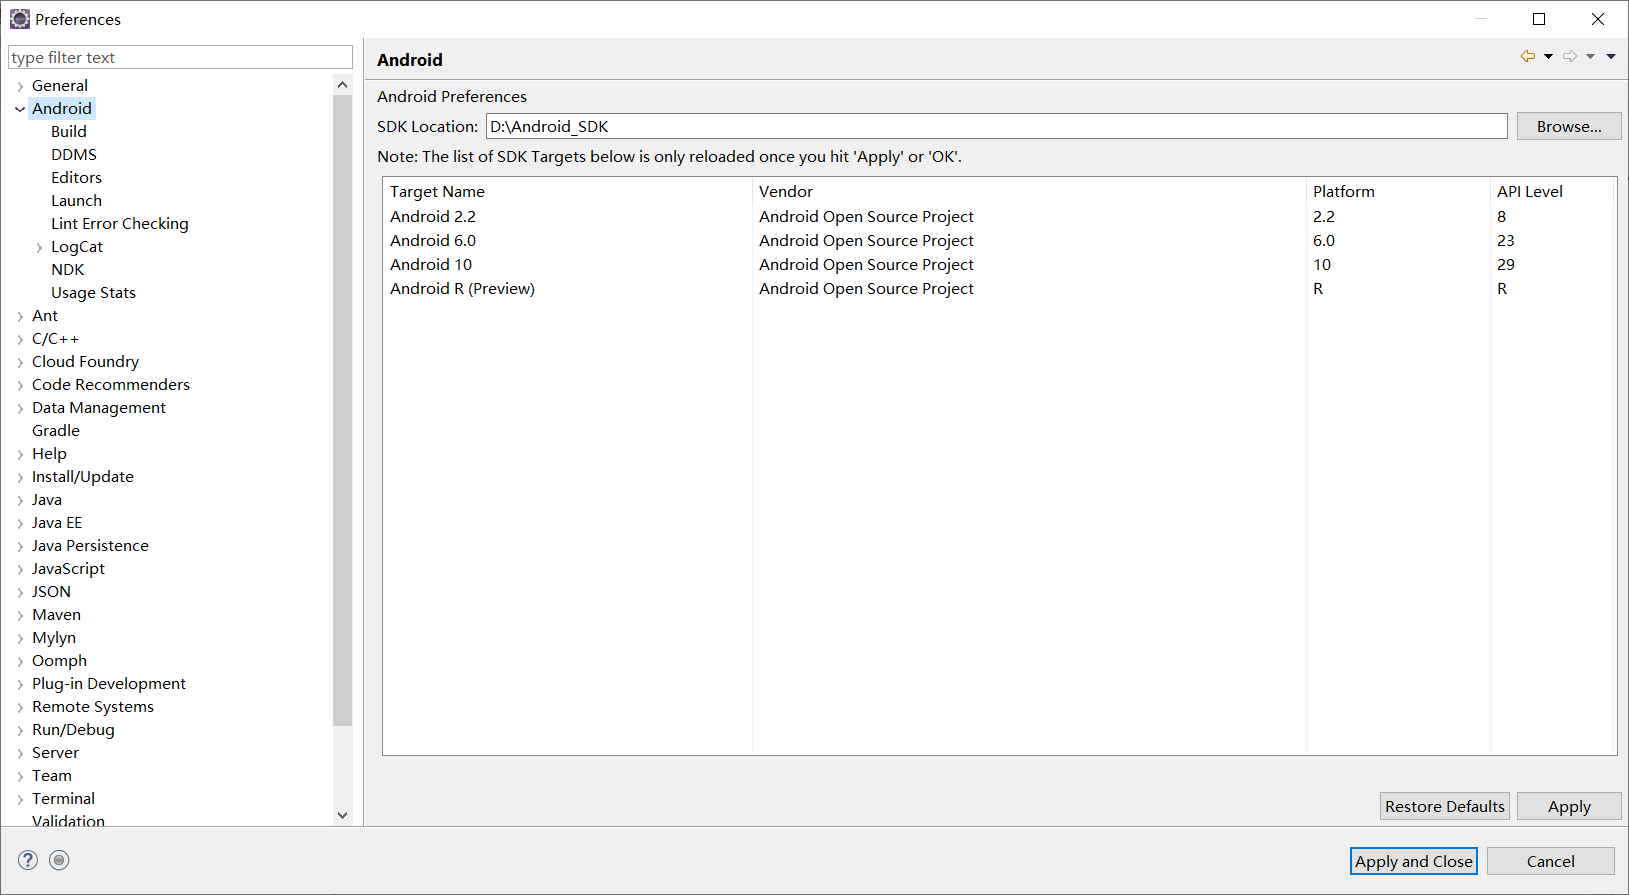Expand the Java preferences node

coord(20,501)
